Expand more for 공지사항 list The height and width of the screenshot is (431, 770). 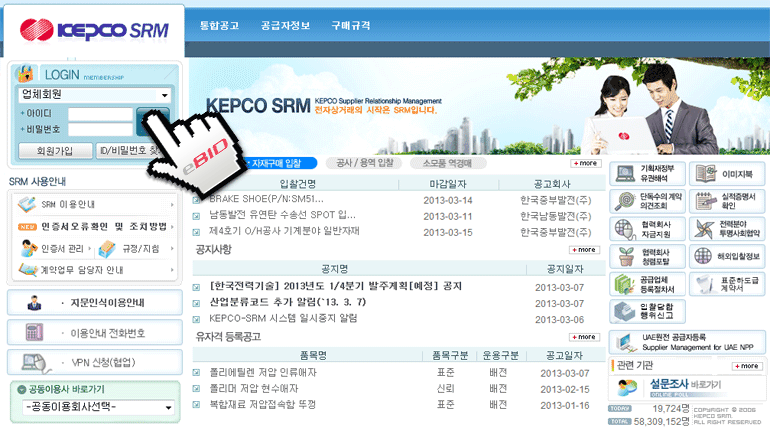[x=584, y=250]
